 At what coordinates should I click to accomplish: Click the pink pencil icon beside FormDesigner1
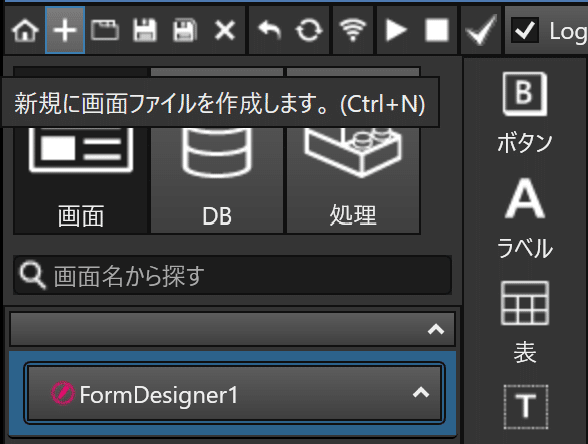click(x=62, y=393)
